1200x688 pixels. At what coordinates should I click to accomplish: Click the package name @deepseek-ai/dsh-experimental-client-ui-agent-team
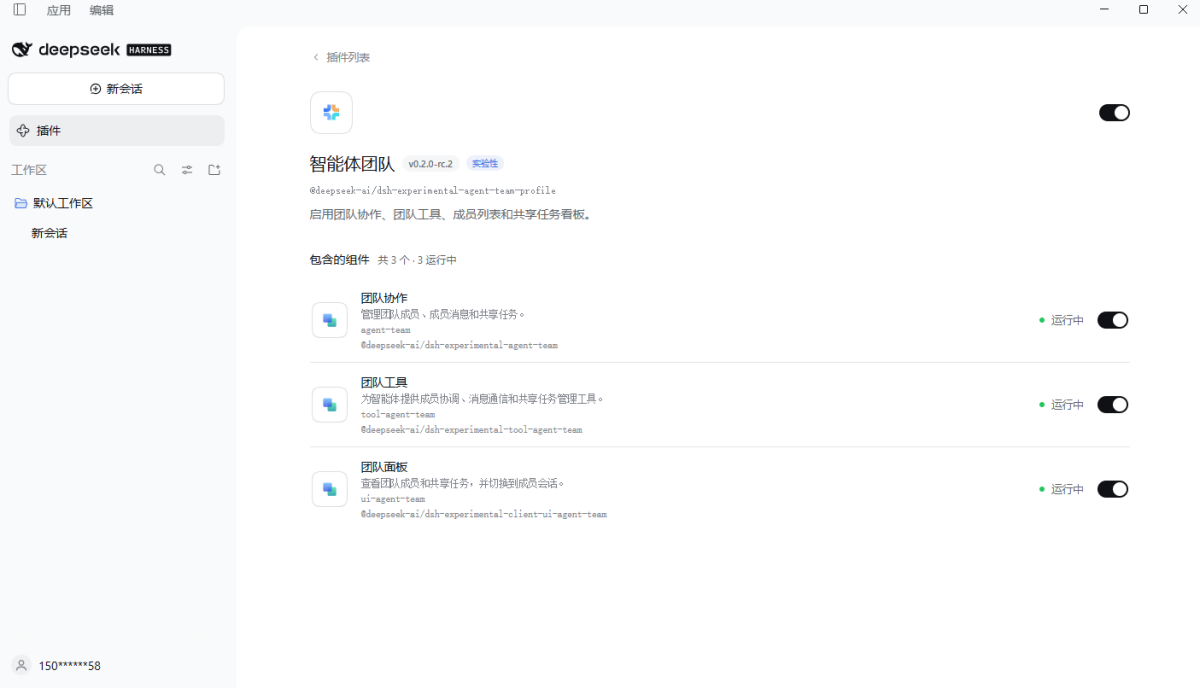click(484, 515)
